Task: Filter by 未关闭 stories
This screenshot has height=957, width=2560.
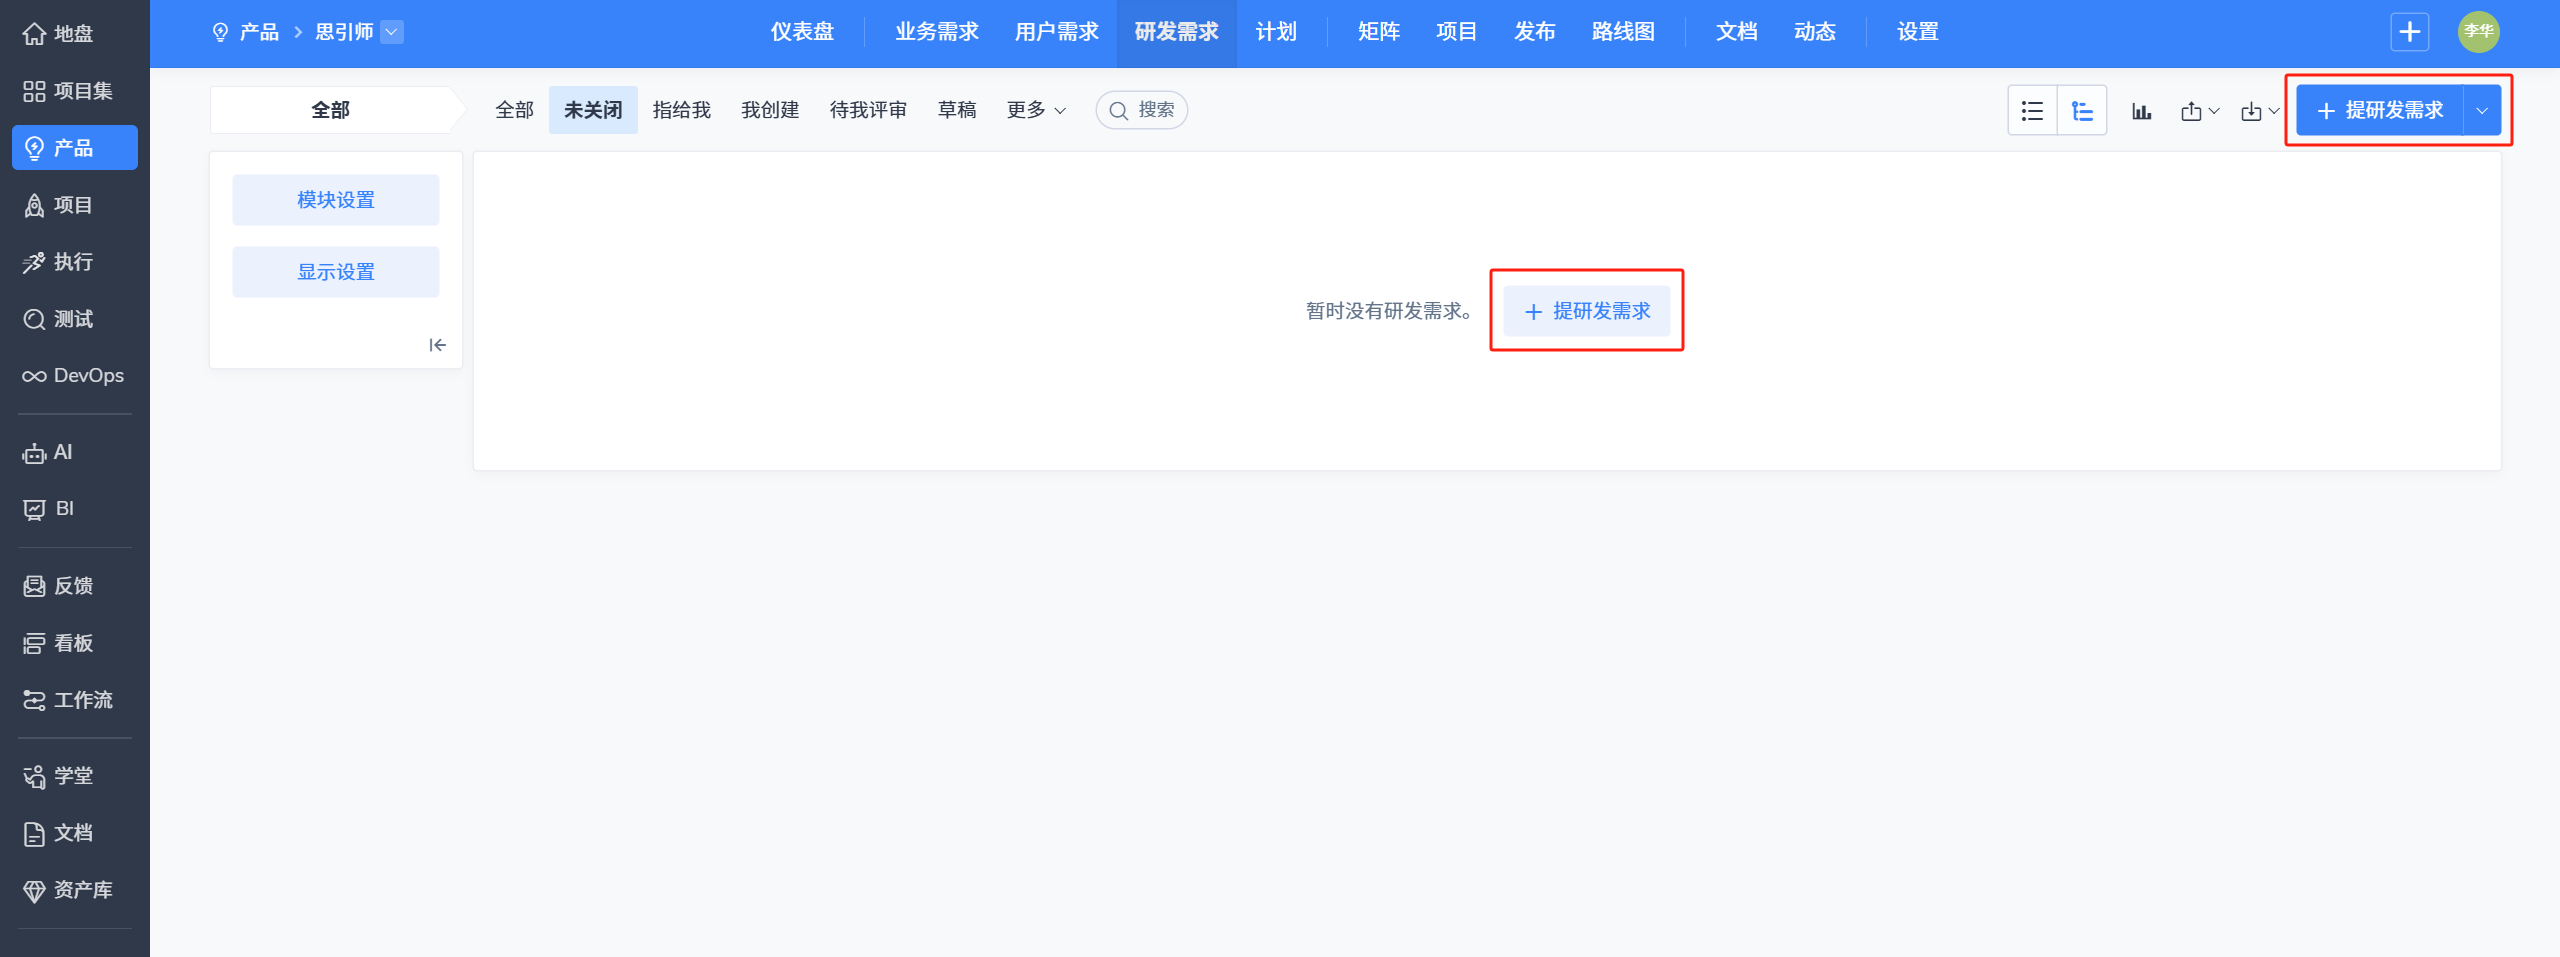Action: click(x=593, y=110)
